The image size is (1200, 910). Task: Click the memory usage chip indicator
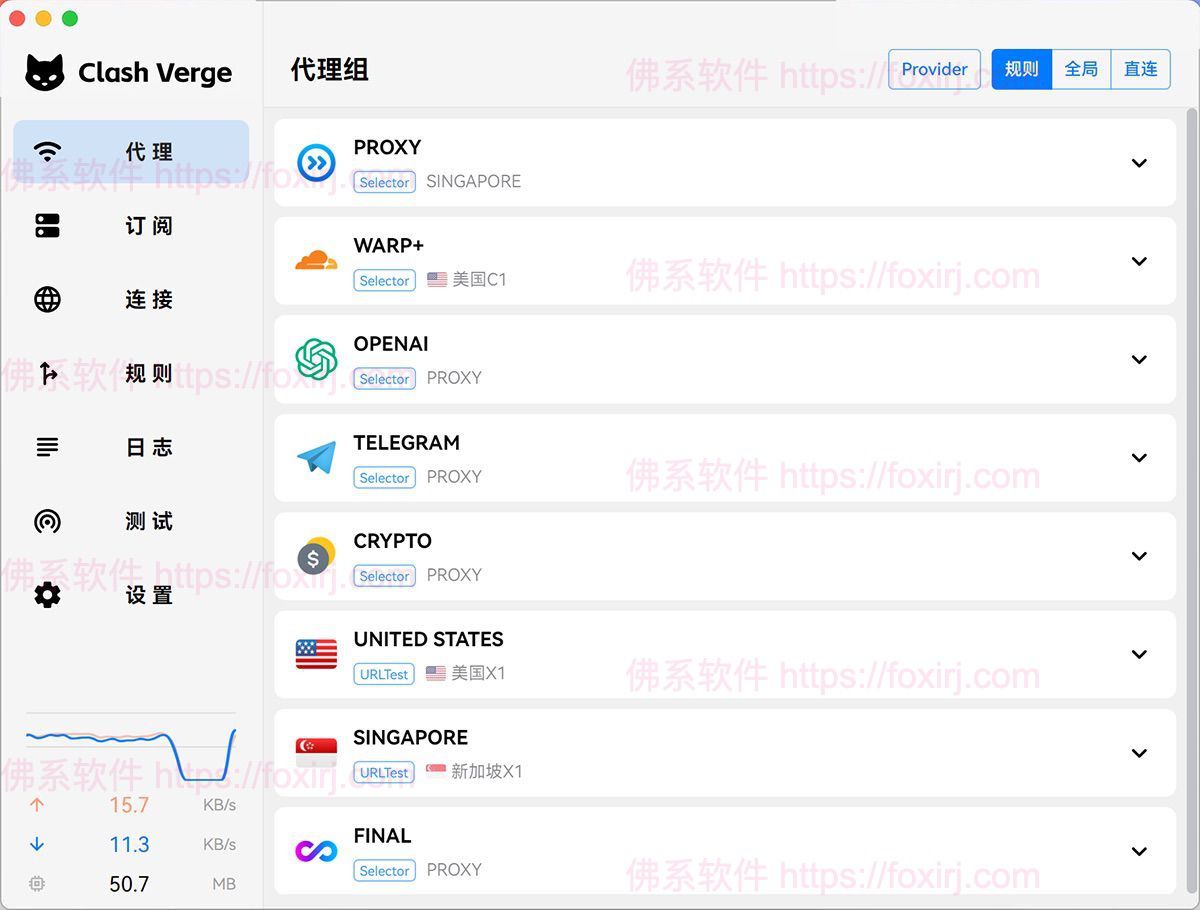coord(38,884)
